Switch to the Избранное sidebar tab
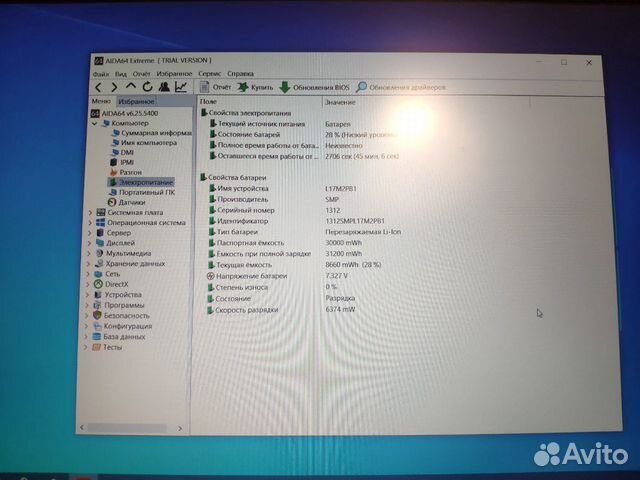 [136, 101]
